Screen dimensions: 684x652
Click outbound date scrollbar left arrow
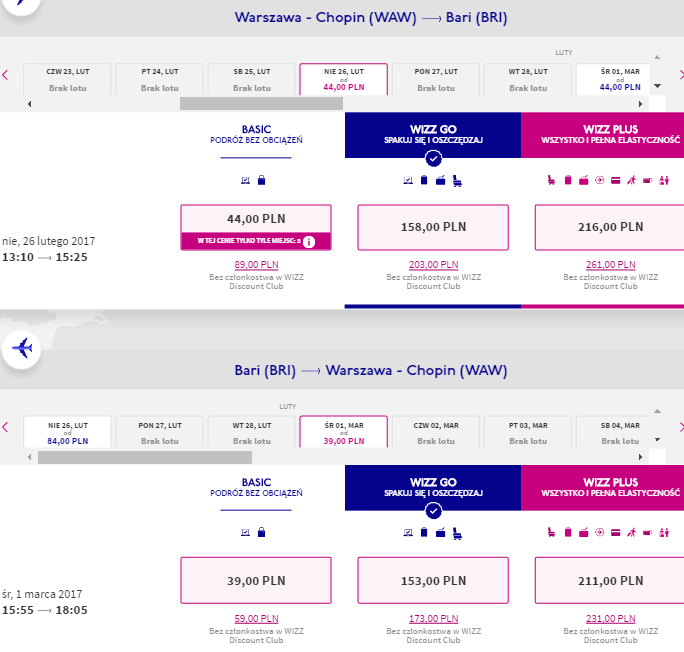29,104
